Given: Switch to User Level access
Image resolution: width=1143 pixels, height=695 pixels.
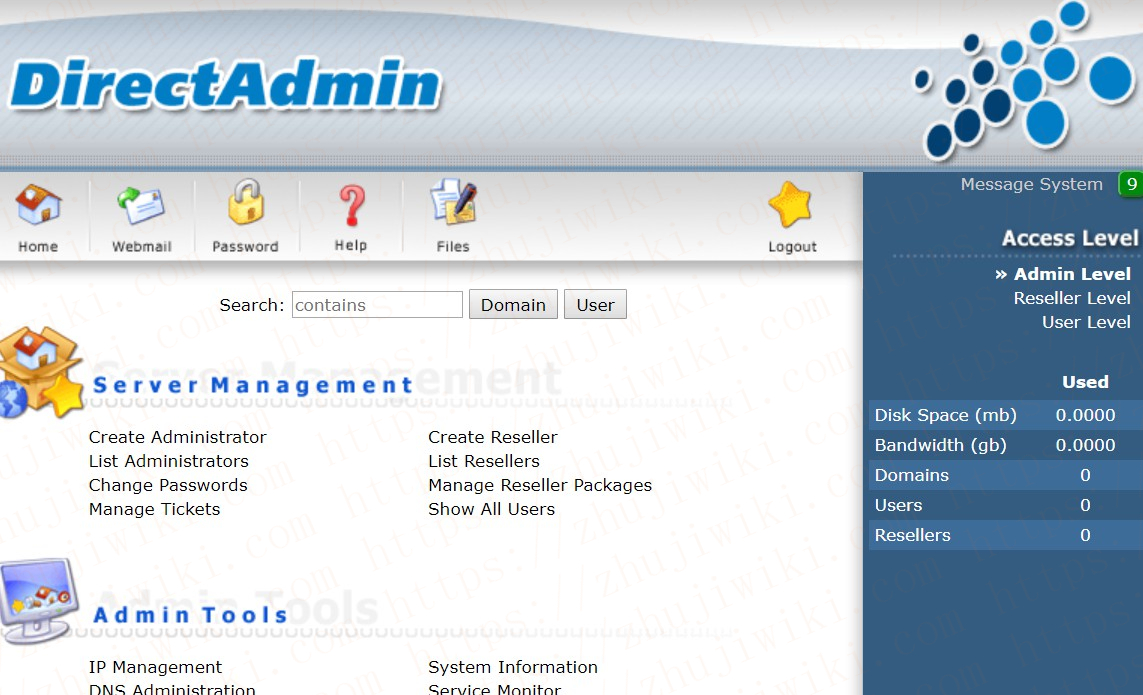Looking at the screenshot, I should (x=1086, y=322).
